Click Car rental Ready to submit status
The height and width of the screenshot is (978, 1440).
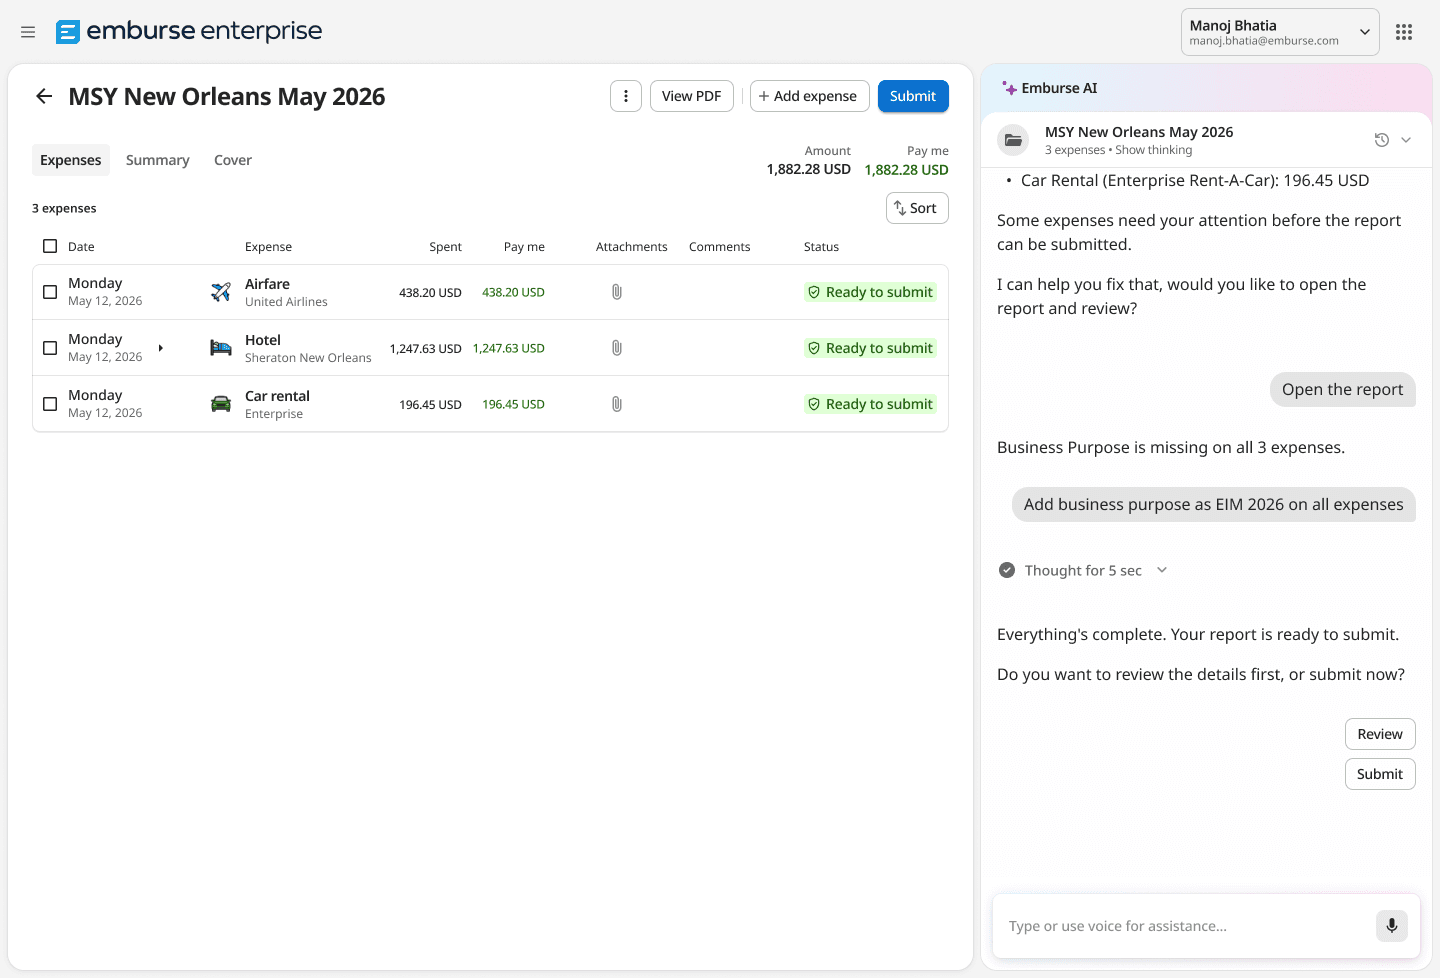[870, 404]
